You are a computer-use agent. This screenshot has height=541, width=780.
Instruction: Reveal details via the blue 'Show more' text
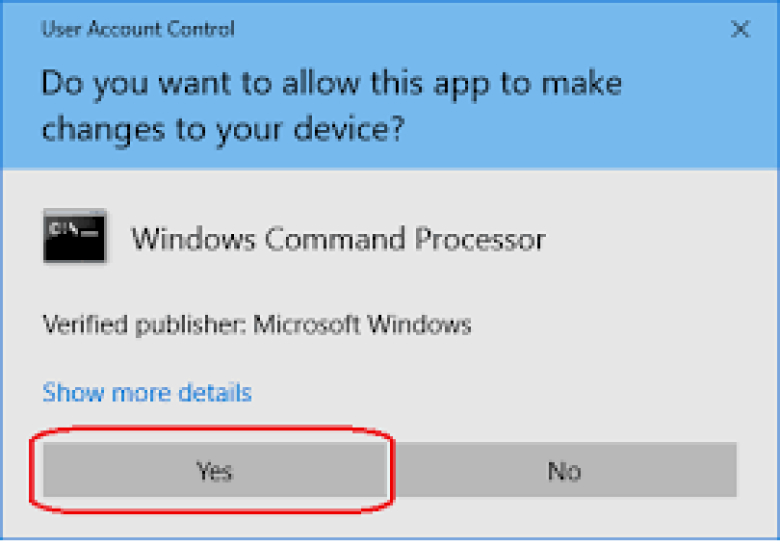coord(147,392)
